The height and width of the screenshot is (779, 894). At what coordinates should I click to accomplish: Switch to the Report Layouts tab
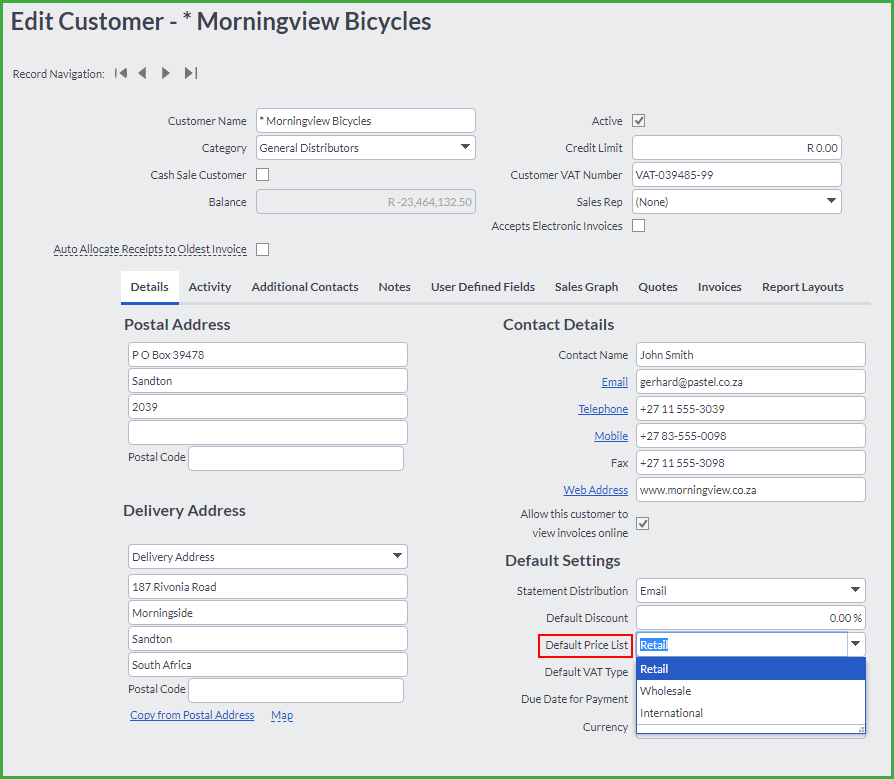point(803,287)
